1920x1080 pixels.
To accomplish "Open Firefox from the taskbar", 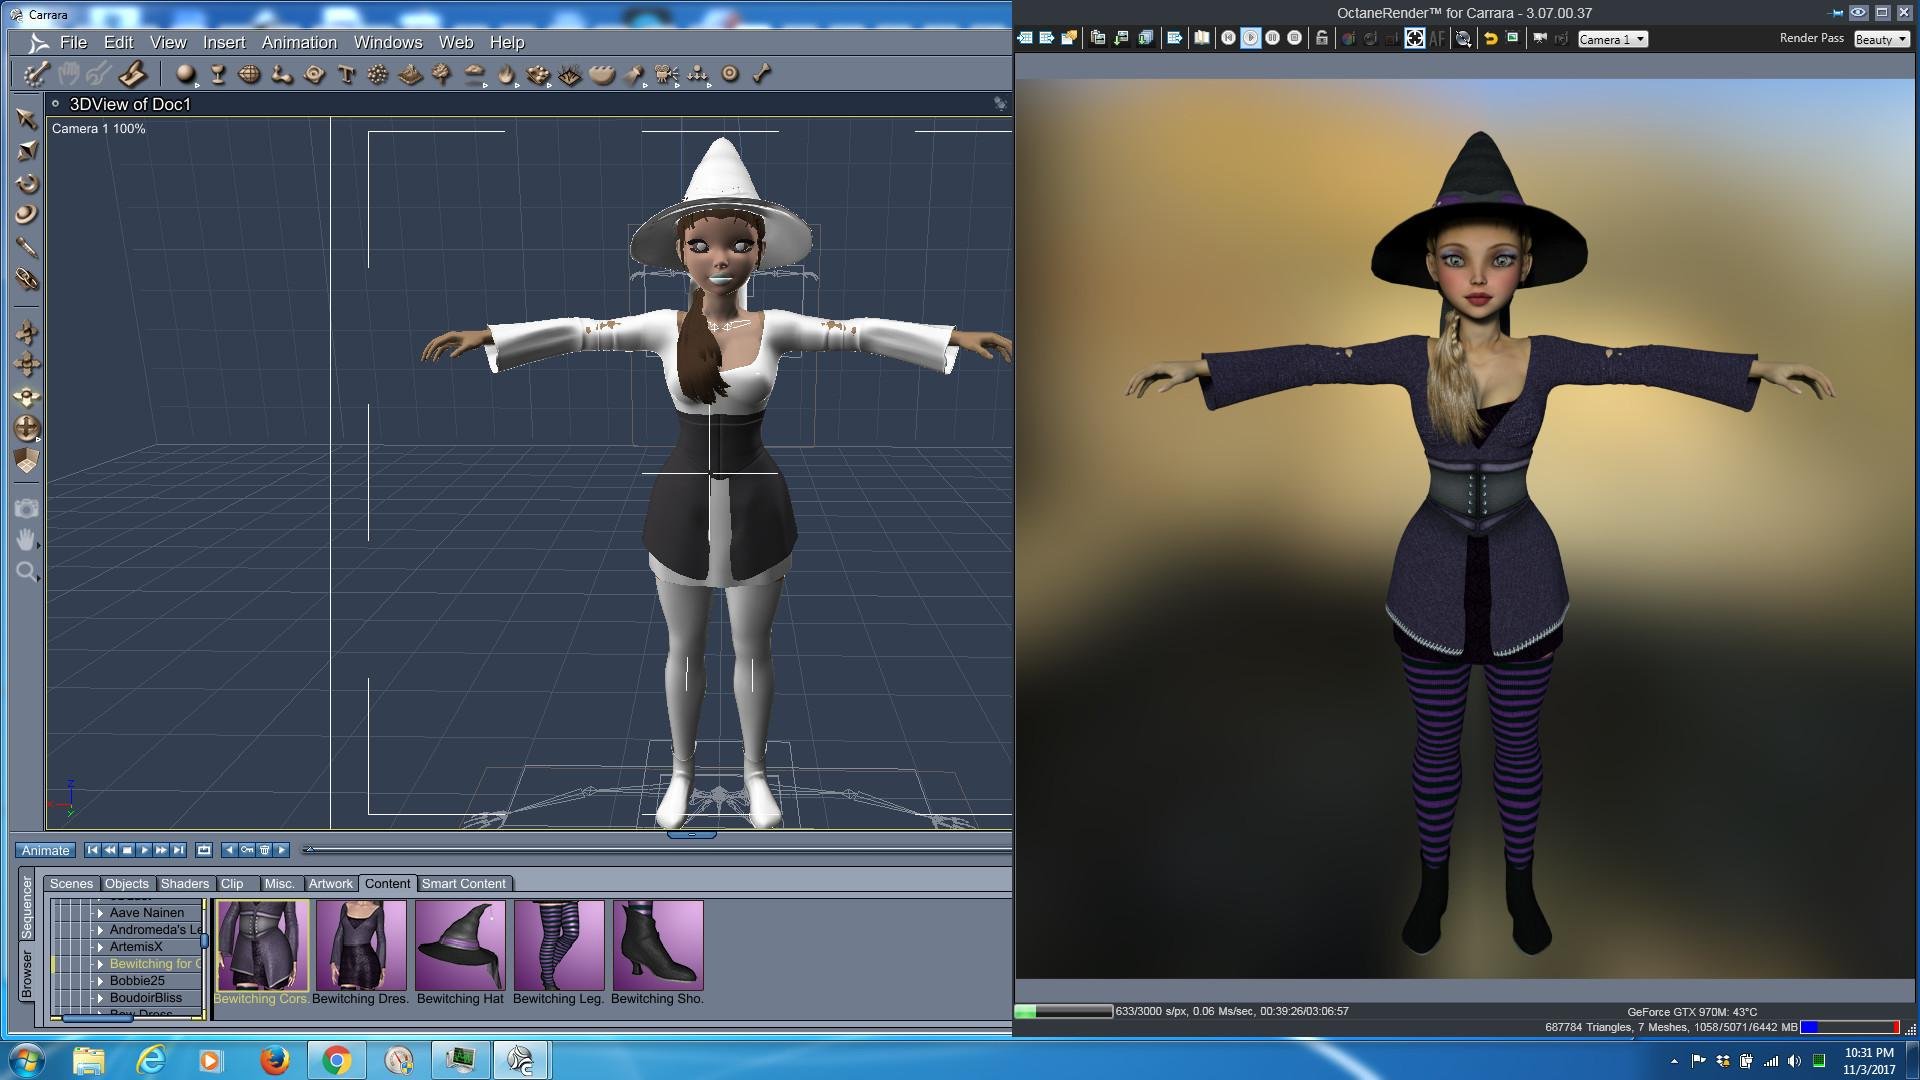I will 274,1060.
